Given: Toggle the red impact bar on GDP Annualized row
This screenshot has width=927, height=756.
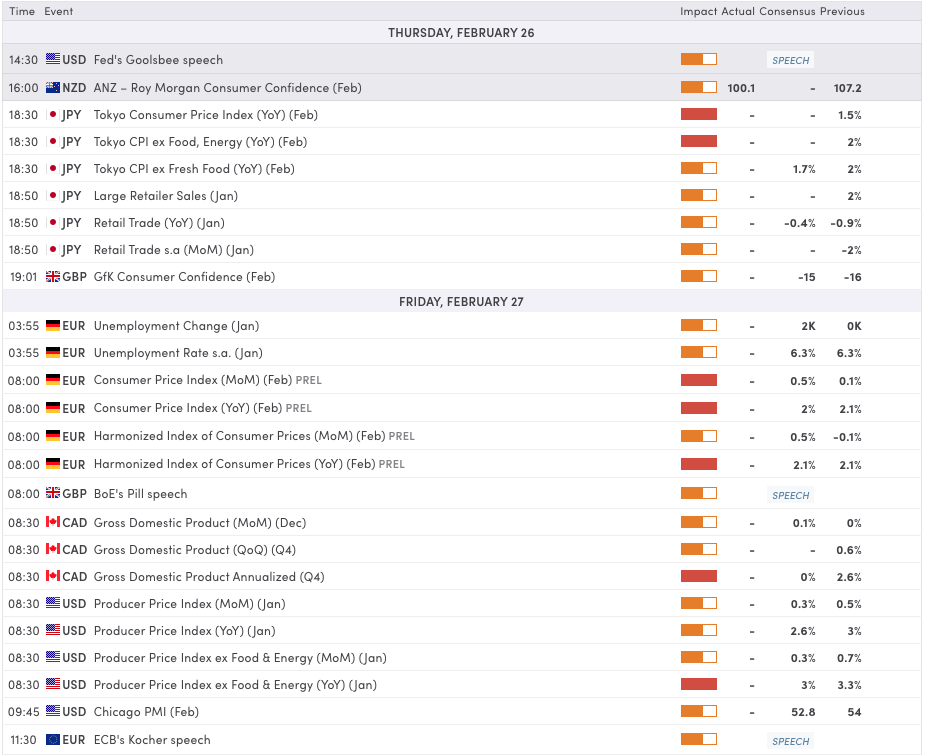Looking at the screenshot, I should pyautogui.click(x=698, y=576).
